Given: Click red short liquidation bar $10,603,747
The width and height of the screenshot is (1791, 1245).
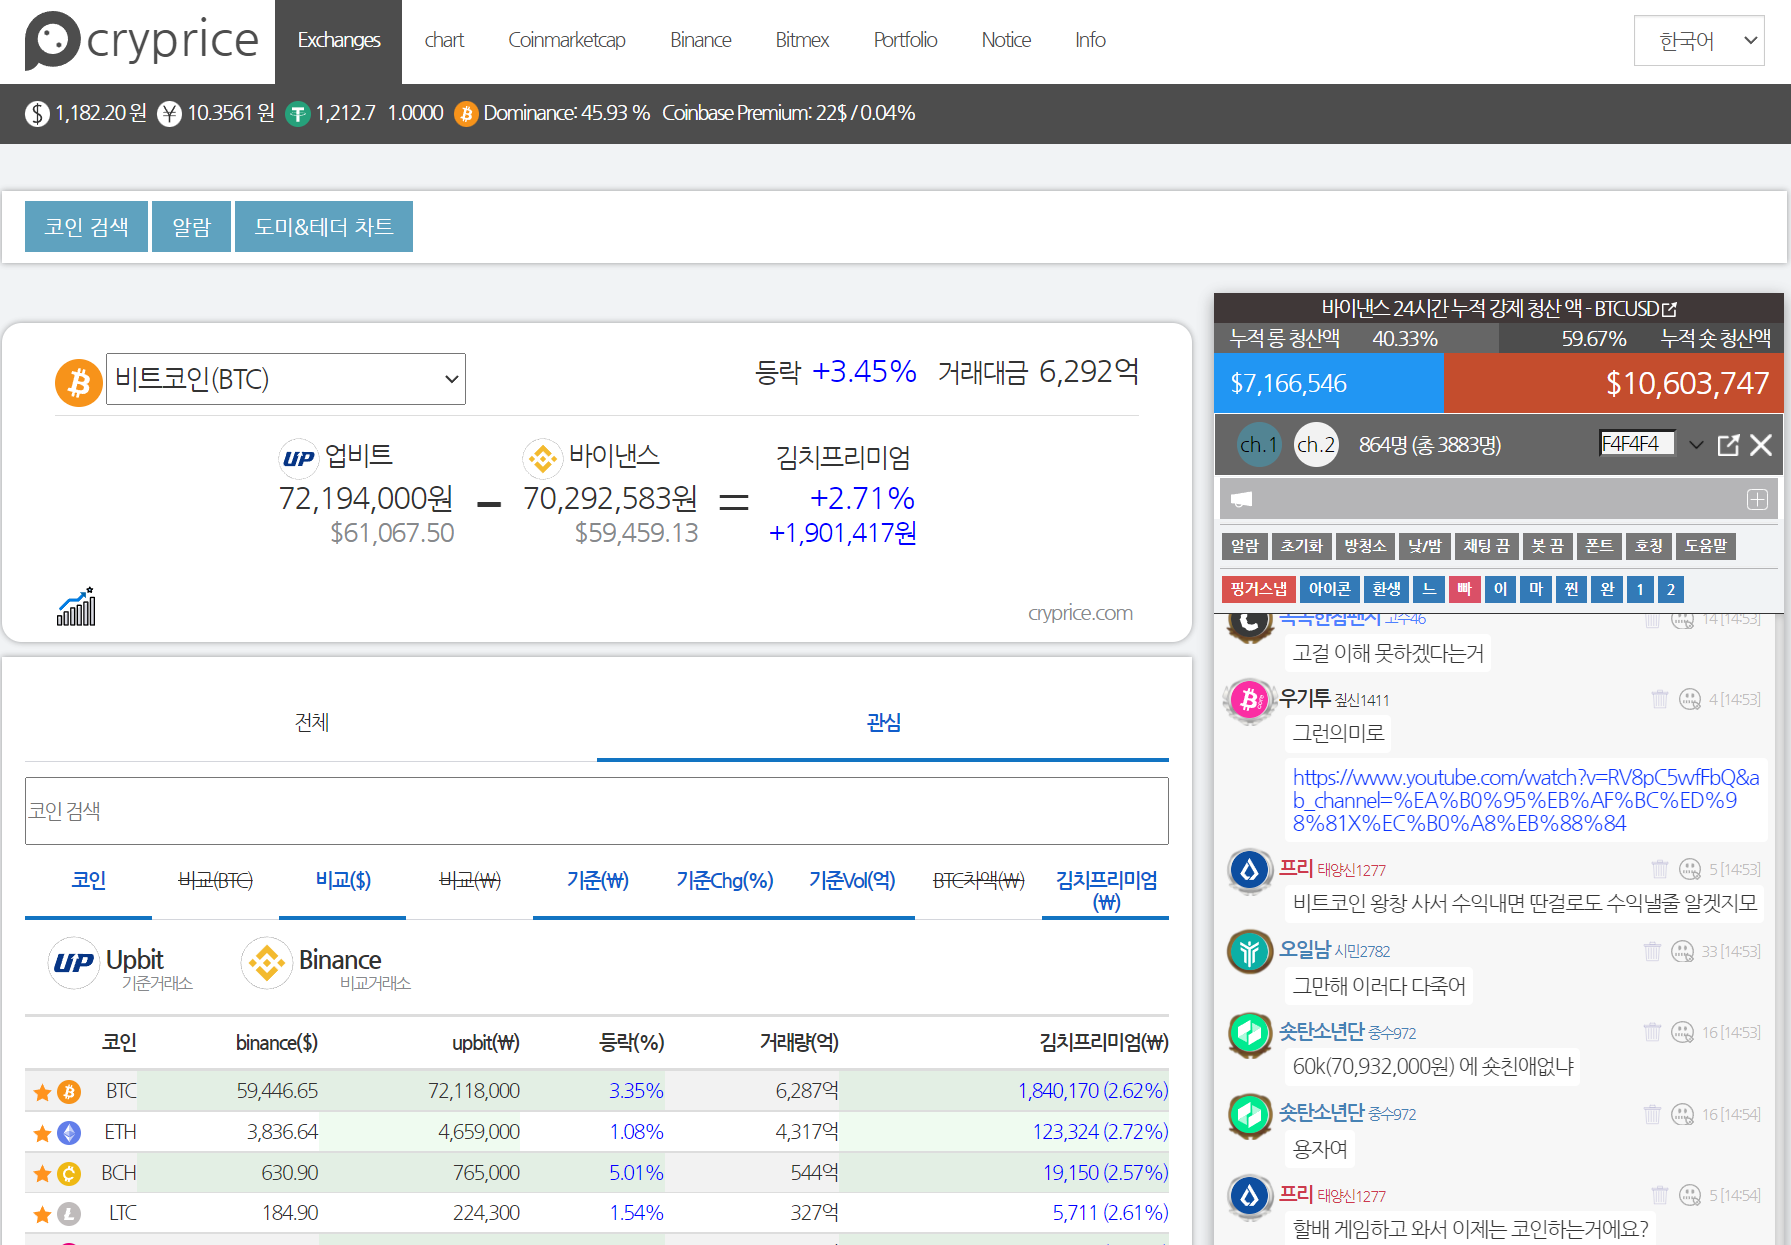Looking at the screenshot, I should [x=1613, y=383].
